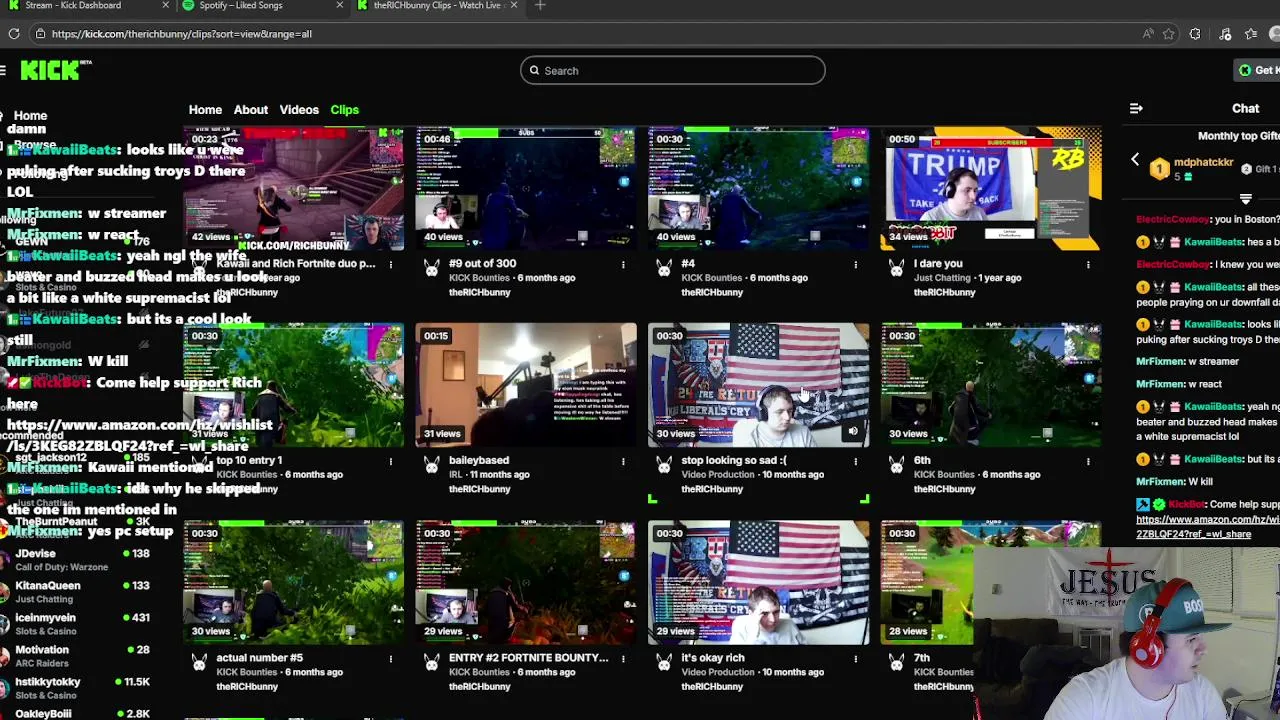Open the channel Home tab
1280x720 pixels.
point(205,110)
